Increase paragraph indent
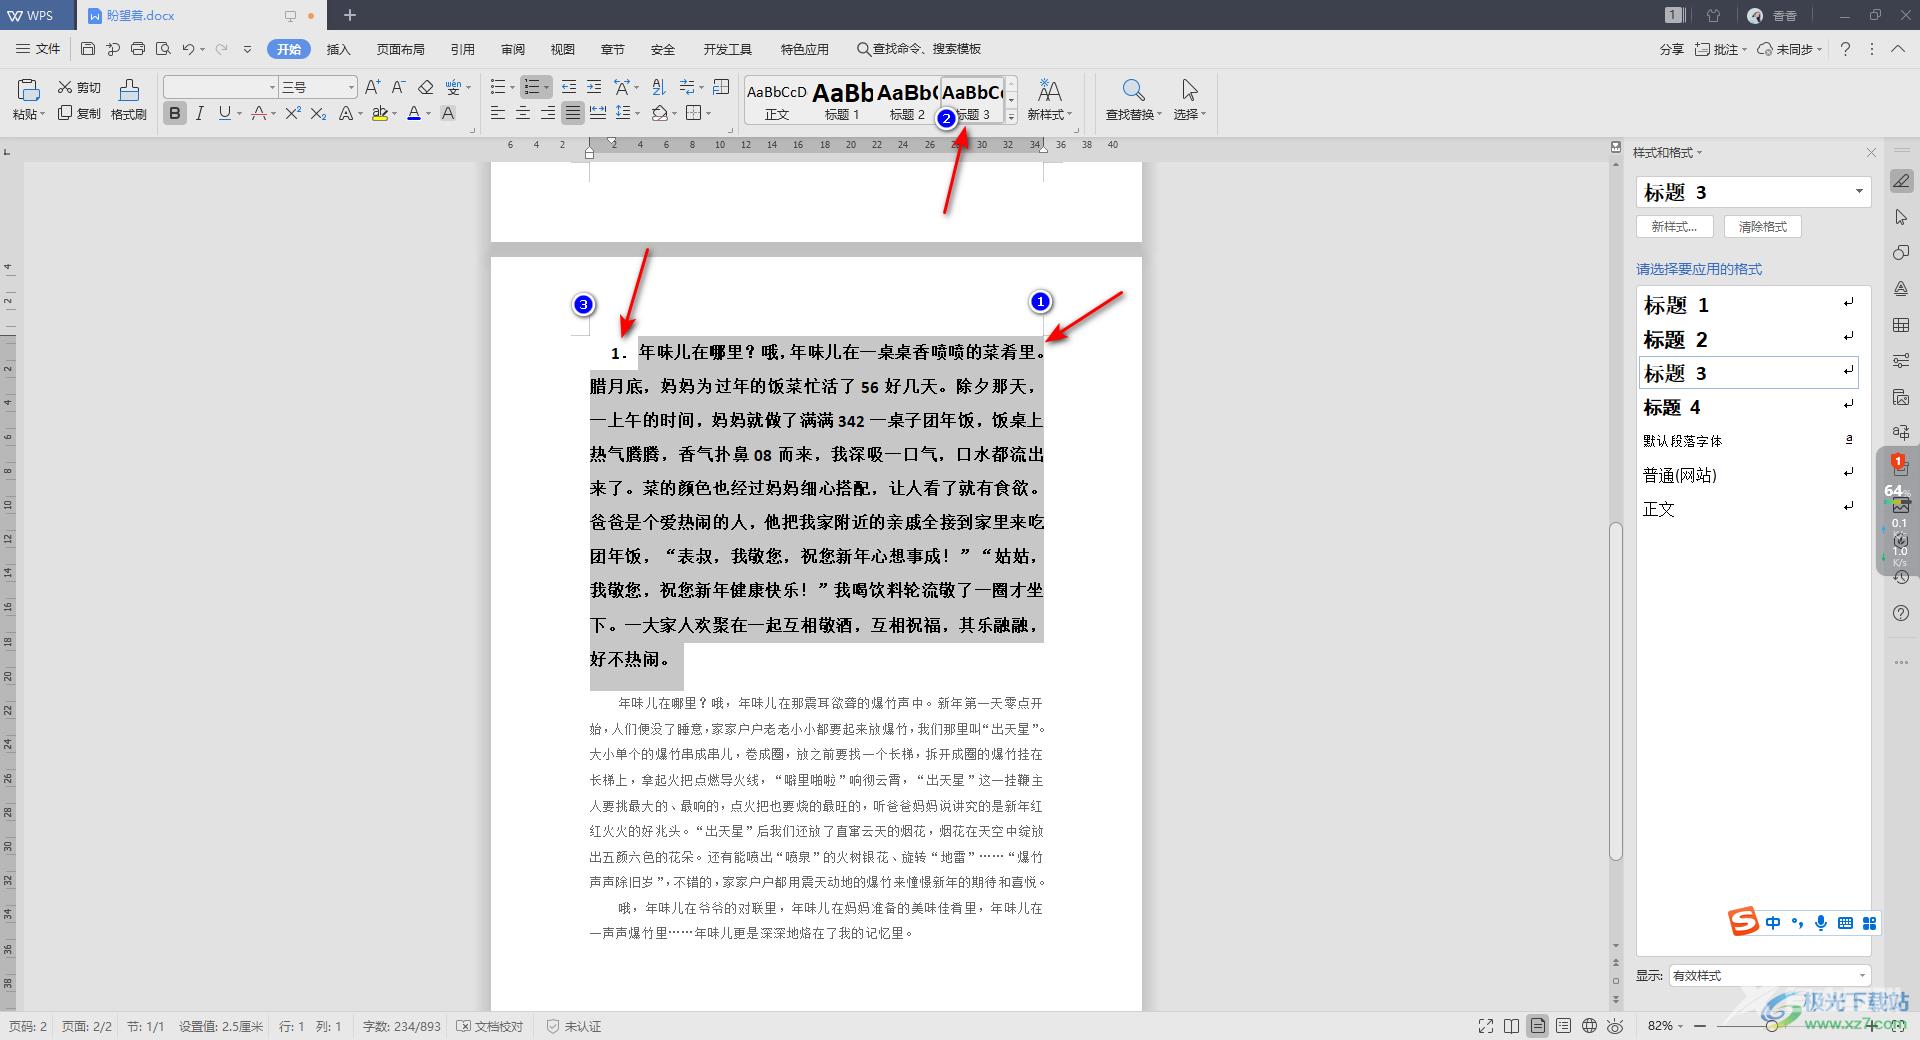Viewport: 1920px width, 1040px height. 594,87
